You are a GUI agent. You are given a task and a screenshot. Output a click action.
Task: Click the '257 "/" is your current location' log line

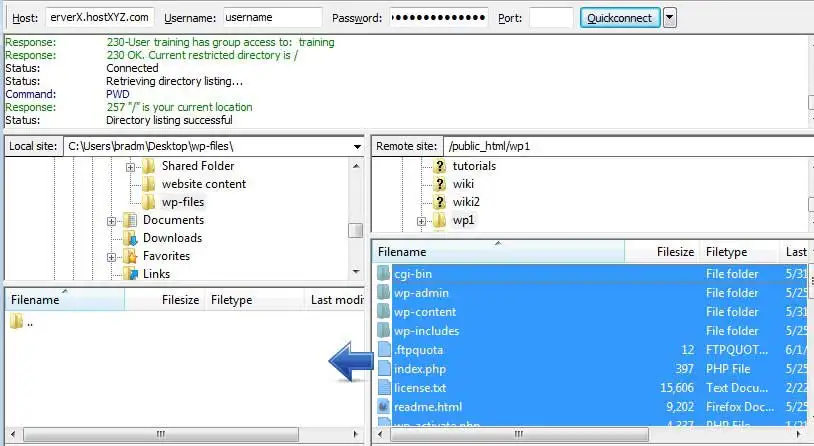click(179, 107)
